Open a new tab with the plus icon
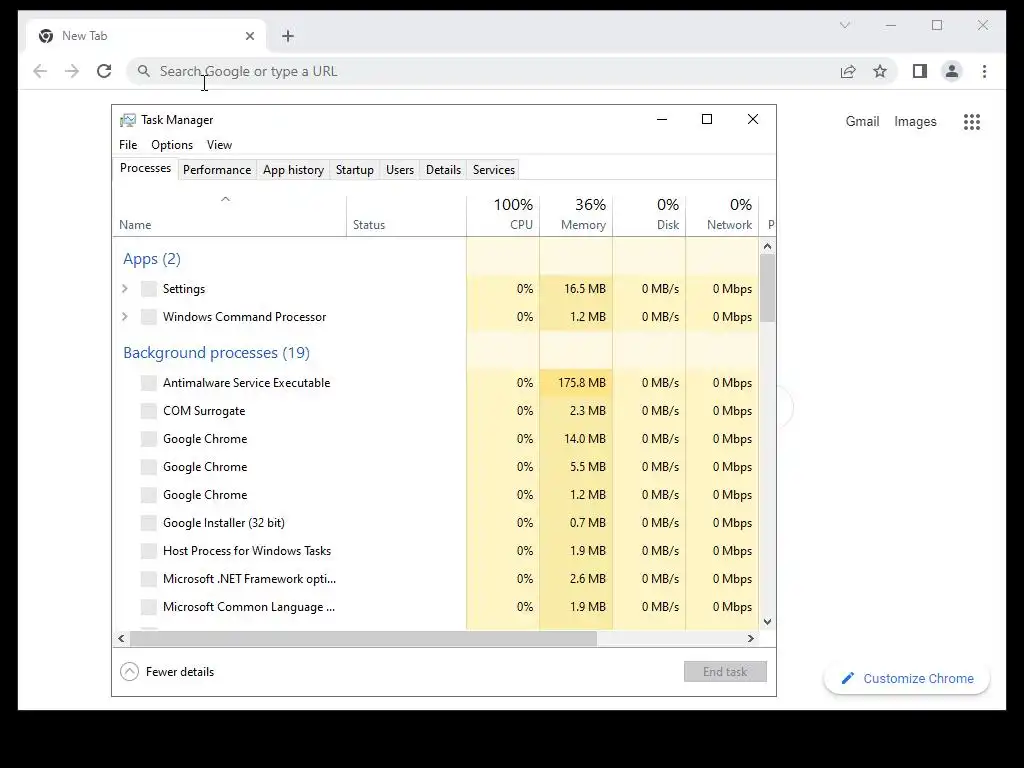The width and height of the screenshot is (1024, 768). [288, 36]
